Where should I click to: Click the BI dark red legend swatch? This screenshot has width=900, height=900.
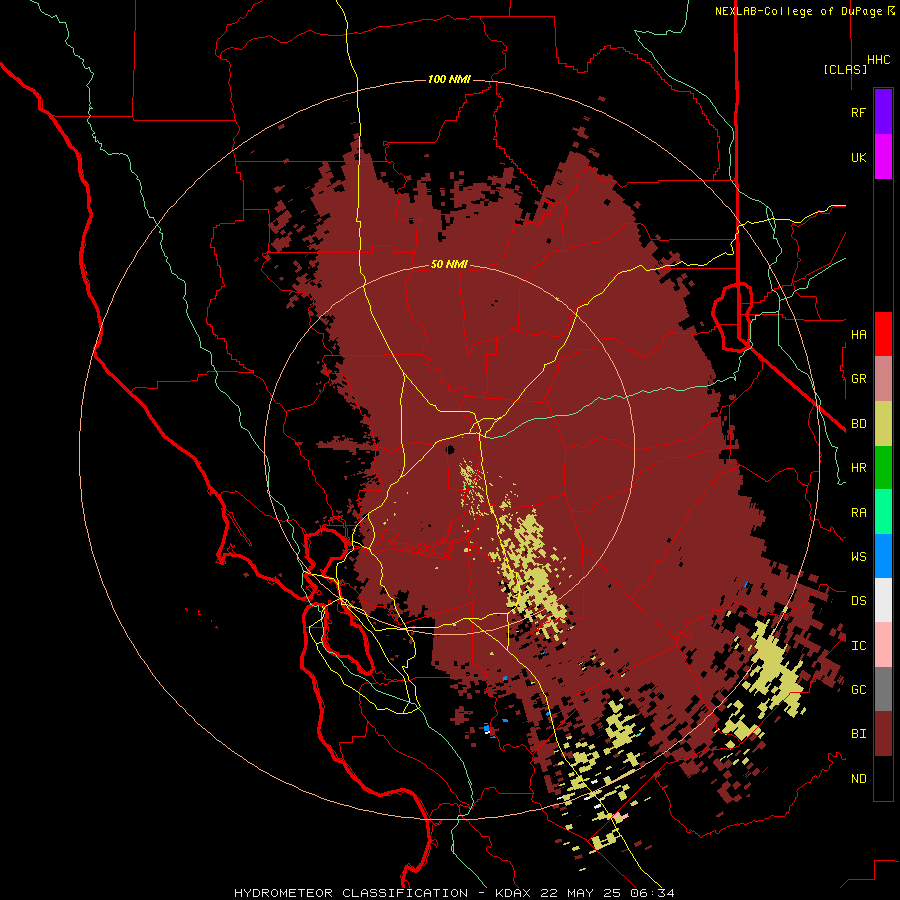pyautogui.click(x=883, y=734)
